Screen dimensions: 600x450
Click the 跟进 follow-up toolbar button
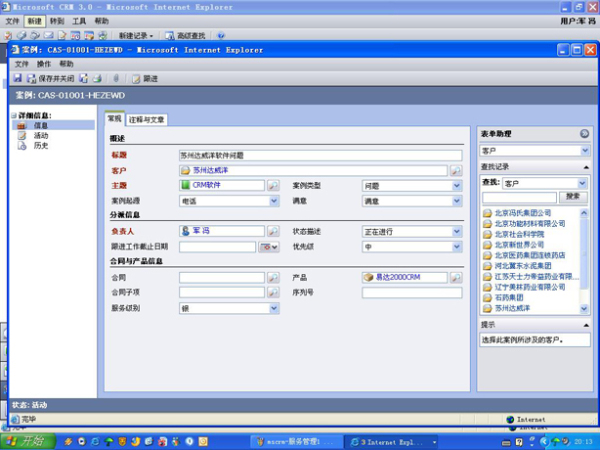(x=145, y=78)
